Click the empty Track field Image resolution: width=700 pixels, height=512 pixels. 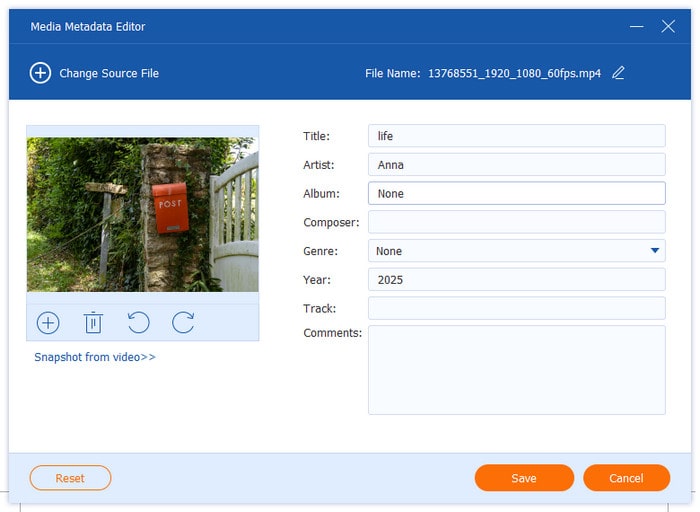[x=516, y=308]
